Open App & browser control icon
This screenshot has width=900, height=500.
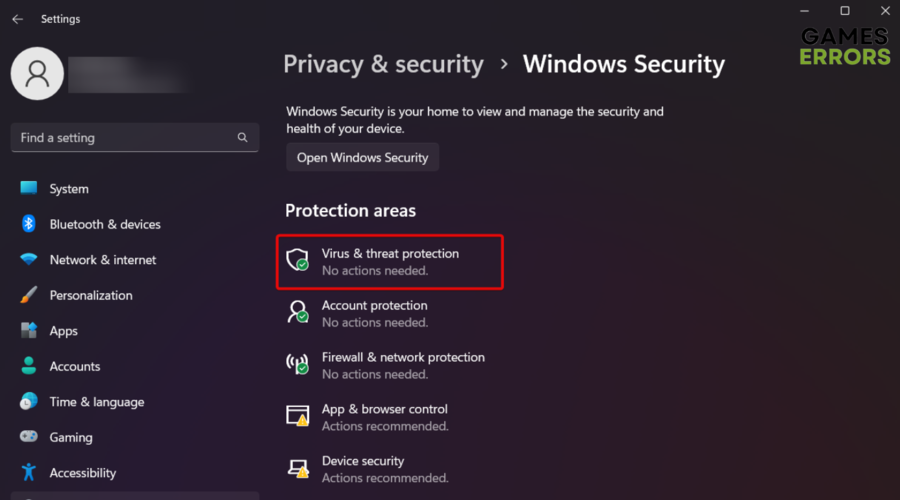298,417
